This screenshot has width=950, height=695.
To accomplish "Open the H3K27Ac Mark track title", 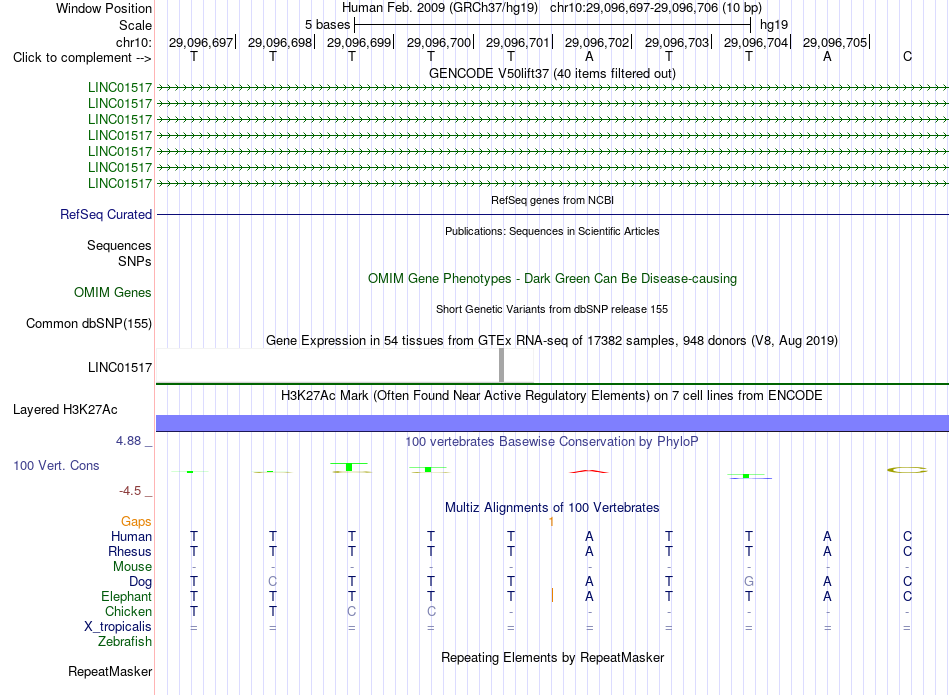I will (552, 396).
